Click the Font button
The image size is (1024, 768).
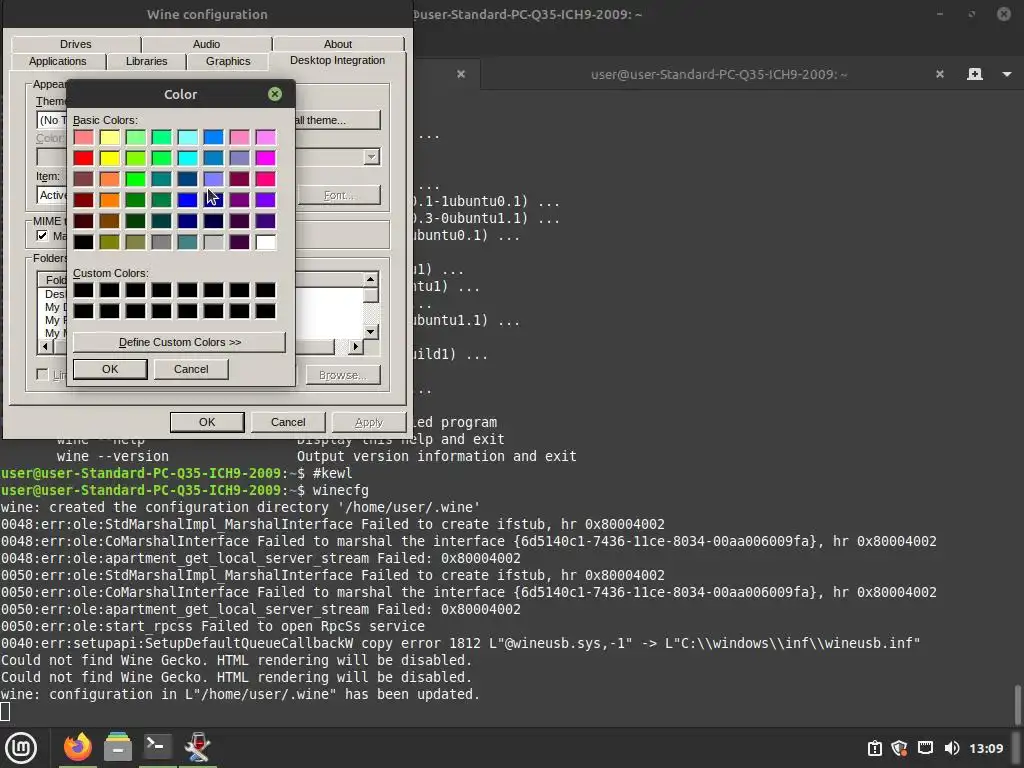[340, 195]
